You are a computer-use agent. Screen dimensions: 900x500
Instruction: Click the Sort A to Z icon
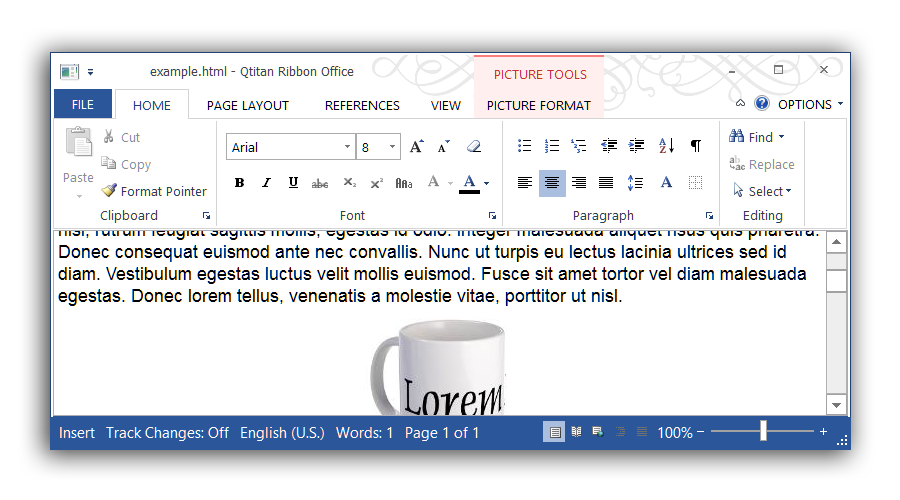(666, 146)
